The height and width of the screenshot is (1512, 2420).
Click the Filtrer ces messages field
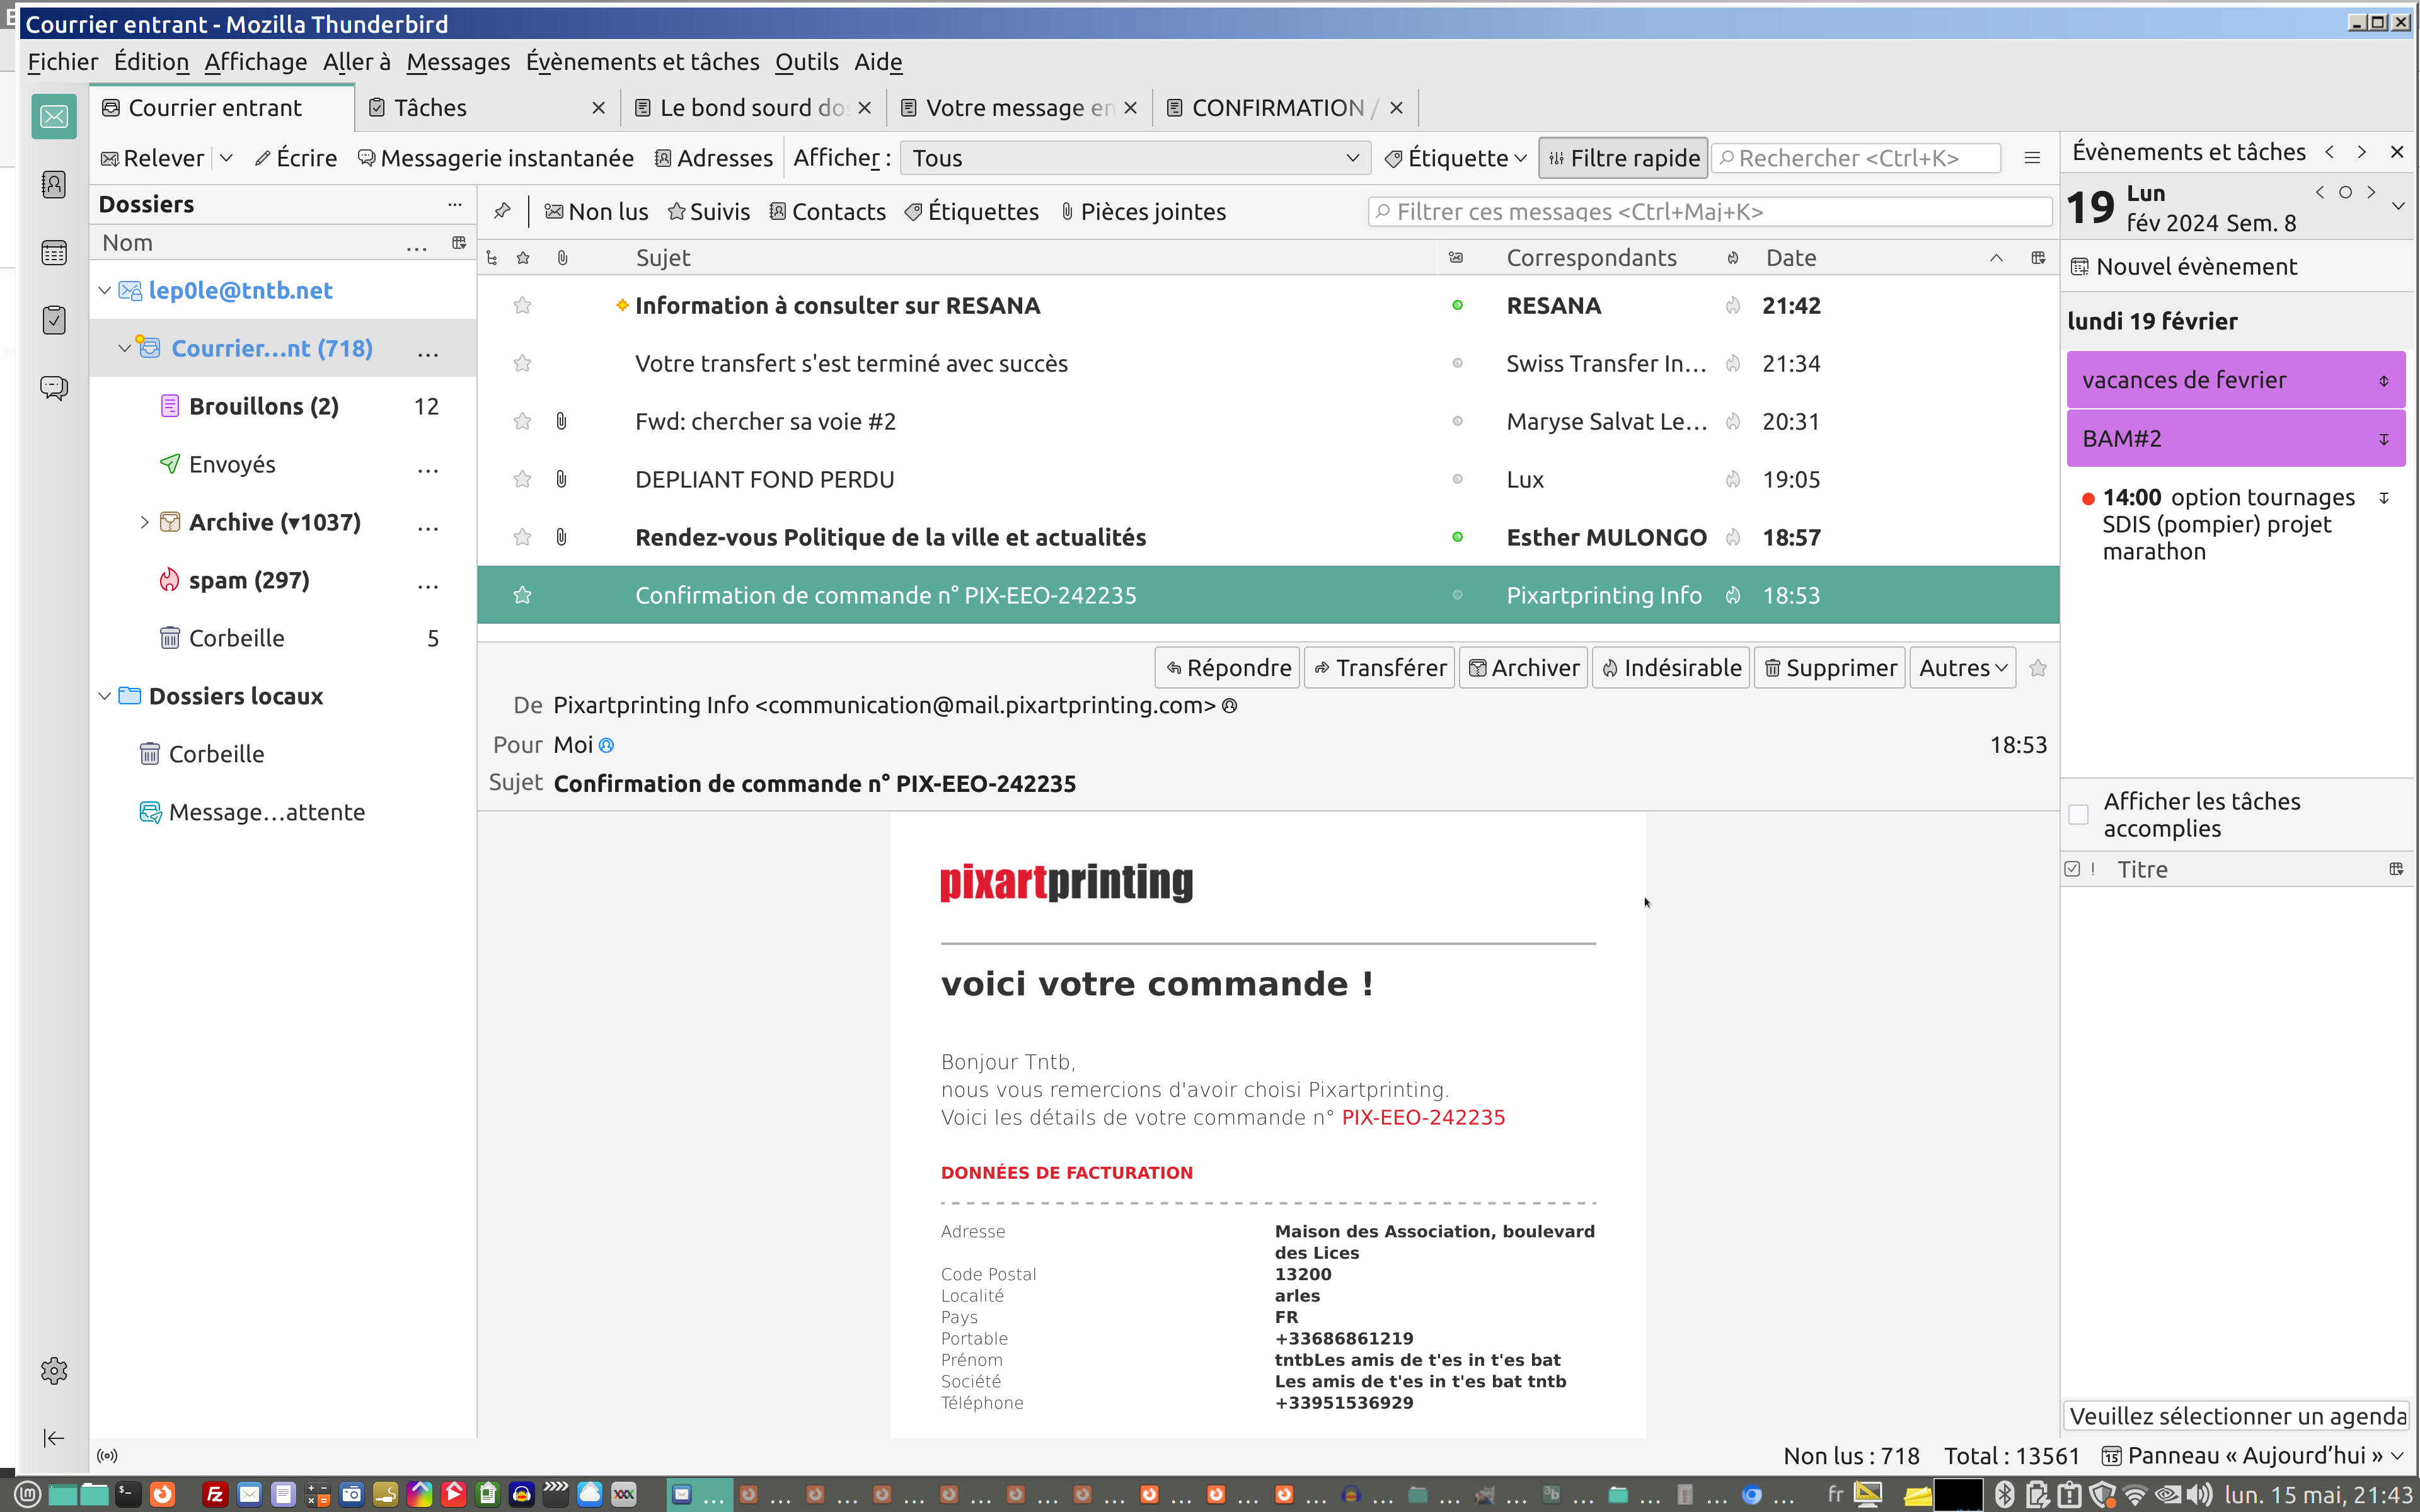pos(1710,211)
